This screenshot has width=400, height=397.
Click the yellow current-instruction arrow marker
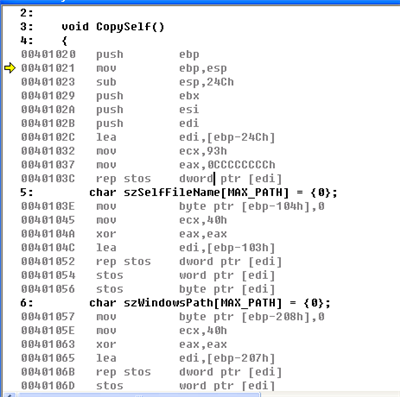(x=10, y=68)
